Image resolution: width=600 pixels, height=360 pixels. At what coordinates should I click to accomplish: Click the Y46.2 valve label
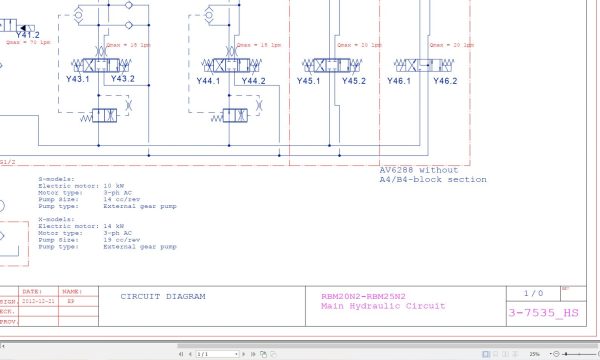(x=445, y=81)
